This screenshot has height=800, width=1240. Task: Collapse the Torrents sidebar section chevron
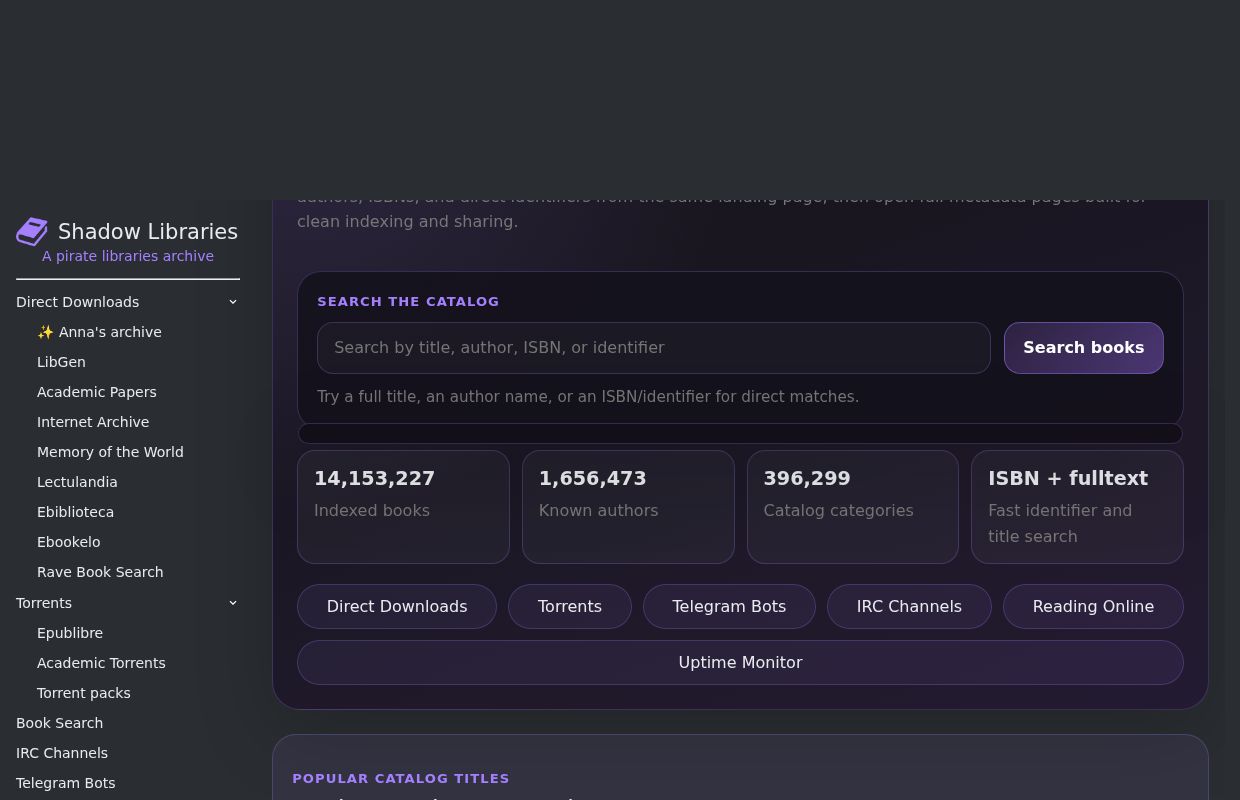point(233,603)
